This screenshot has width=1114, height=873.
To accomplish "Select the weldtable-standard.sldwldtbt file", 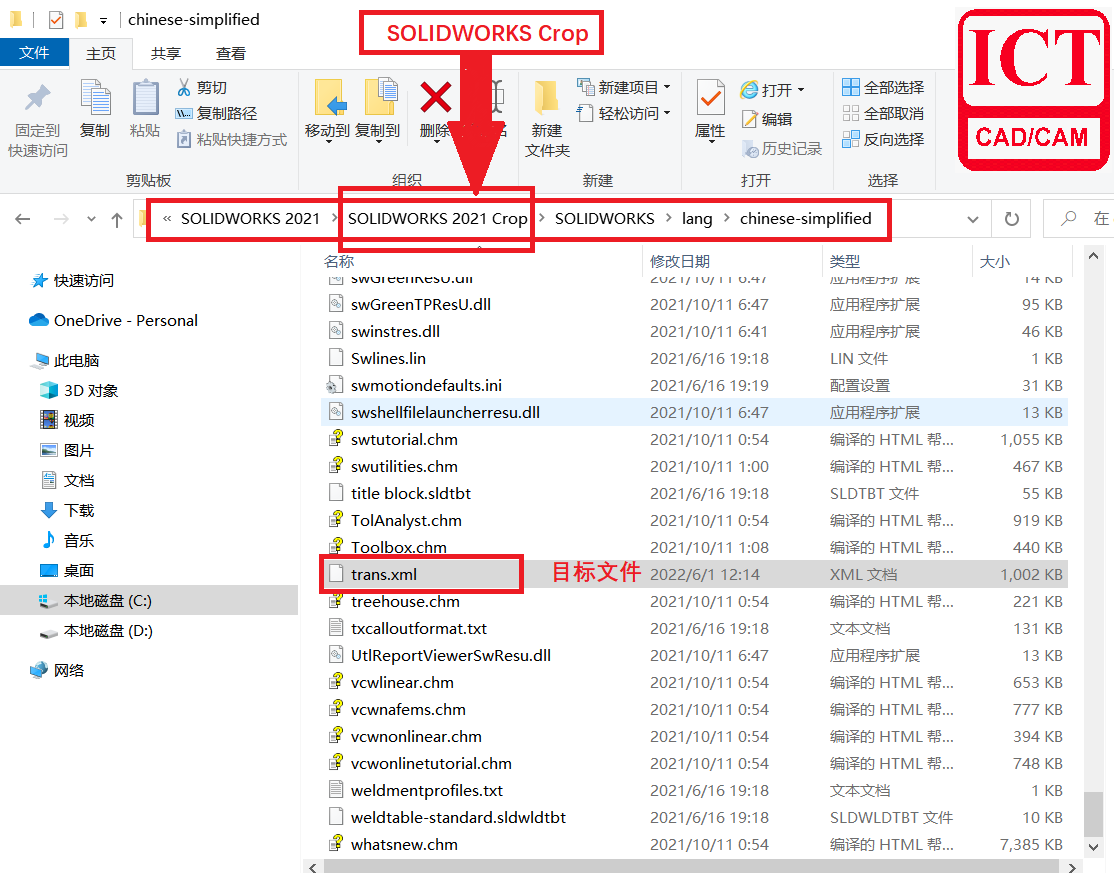I will (695, 817).
